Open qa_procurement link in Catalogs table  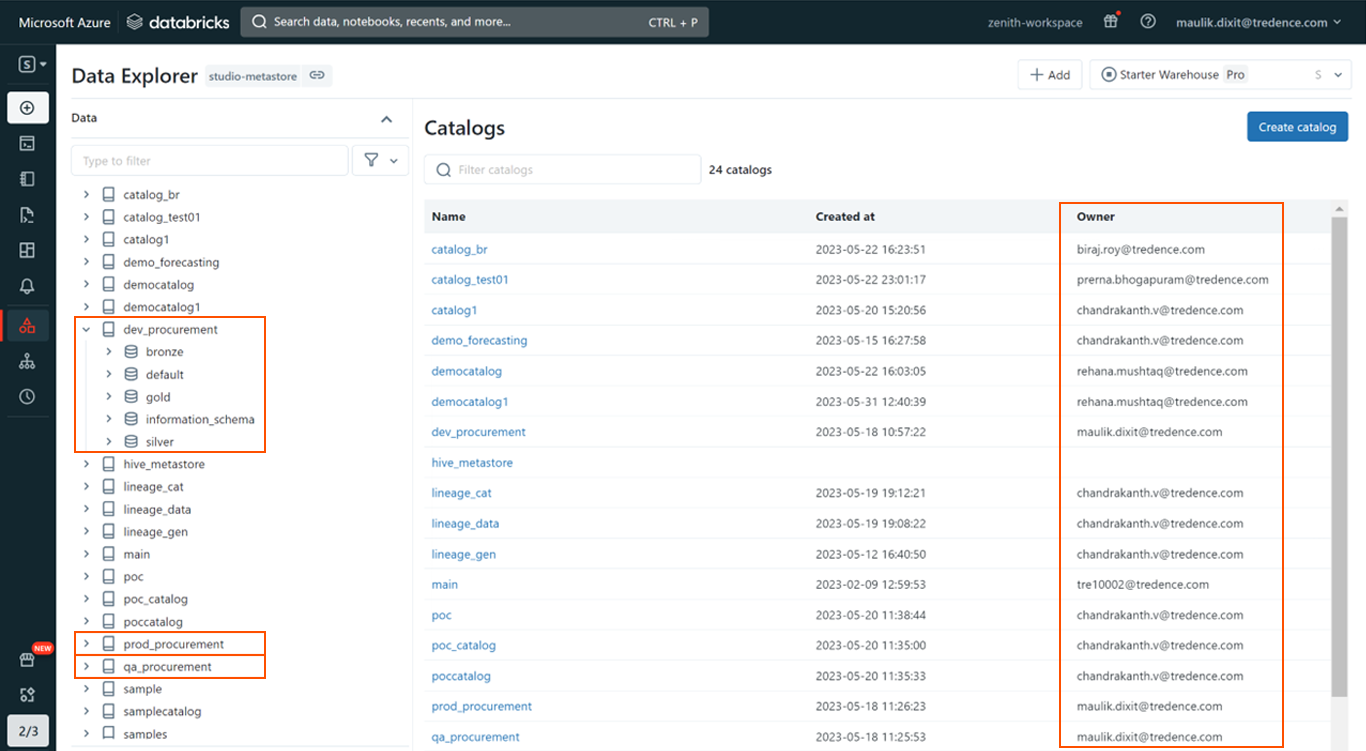475,737
